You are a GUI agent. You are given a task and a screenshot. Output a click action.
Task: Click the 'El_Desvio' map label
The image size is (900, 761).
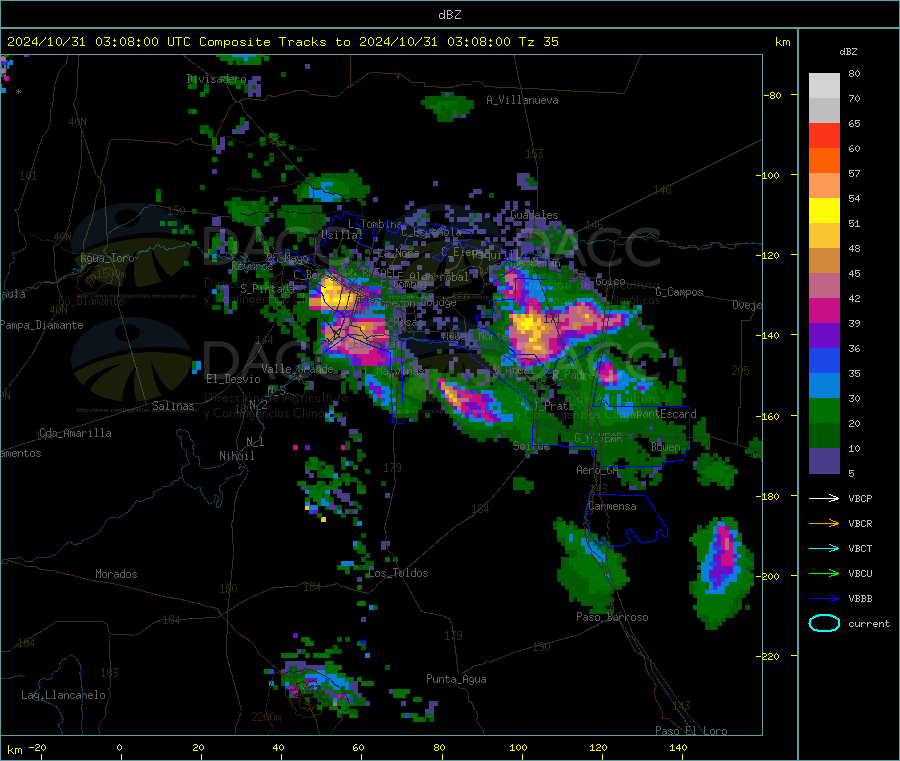233,379
